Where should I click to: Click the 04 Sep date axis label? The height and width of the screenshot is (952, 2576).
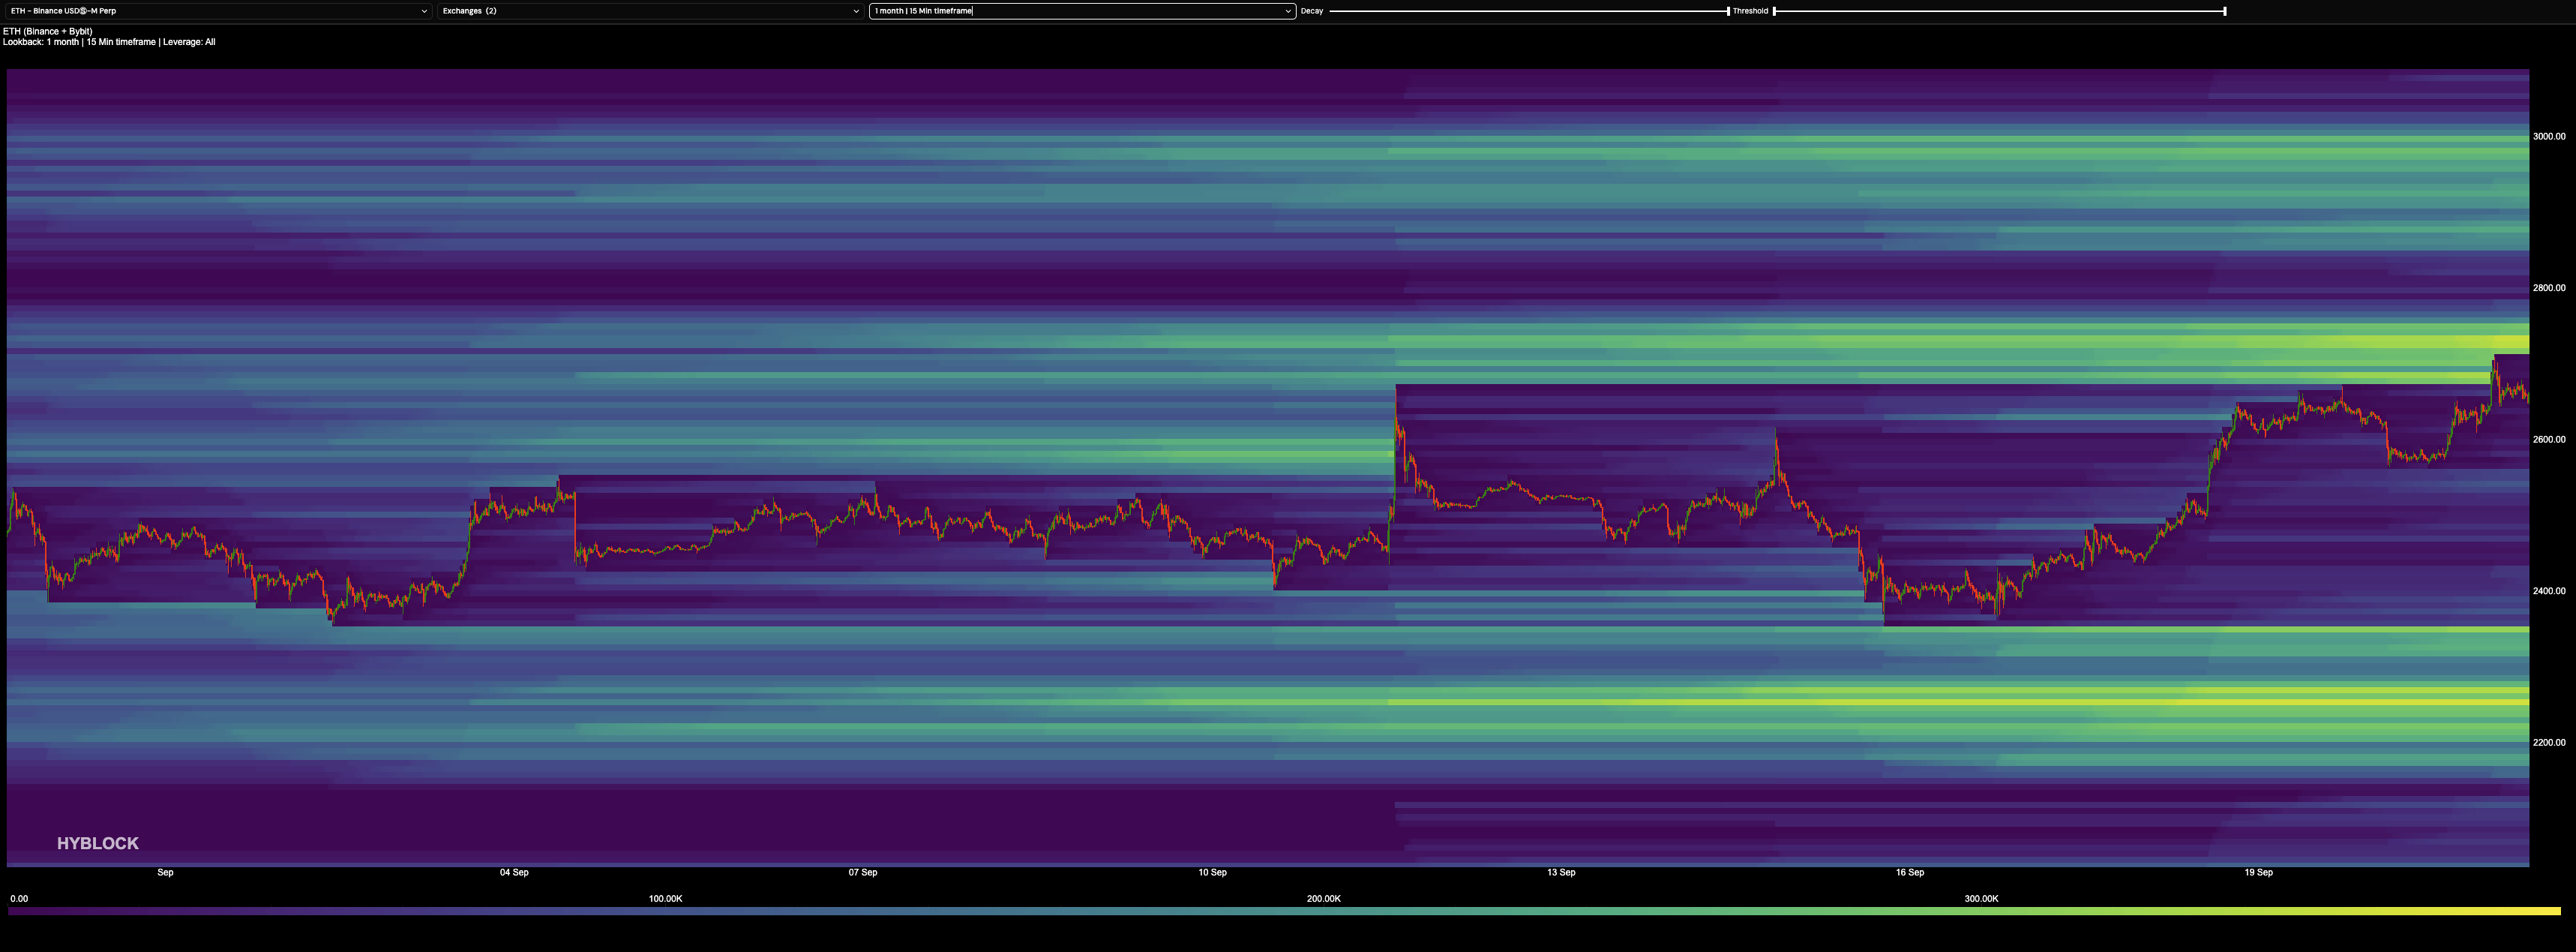tap(514, 873)
